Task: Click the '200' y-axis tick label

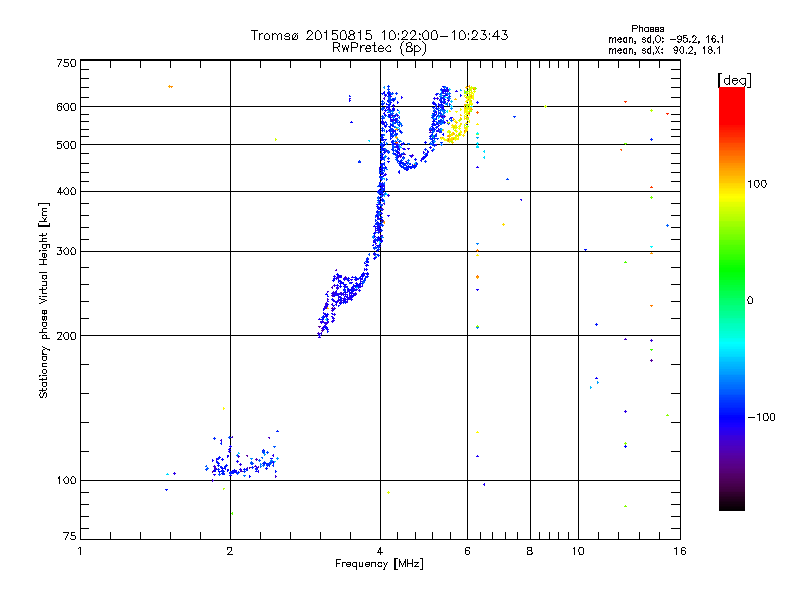Action: coord(66,336)
